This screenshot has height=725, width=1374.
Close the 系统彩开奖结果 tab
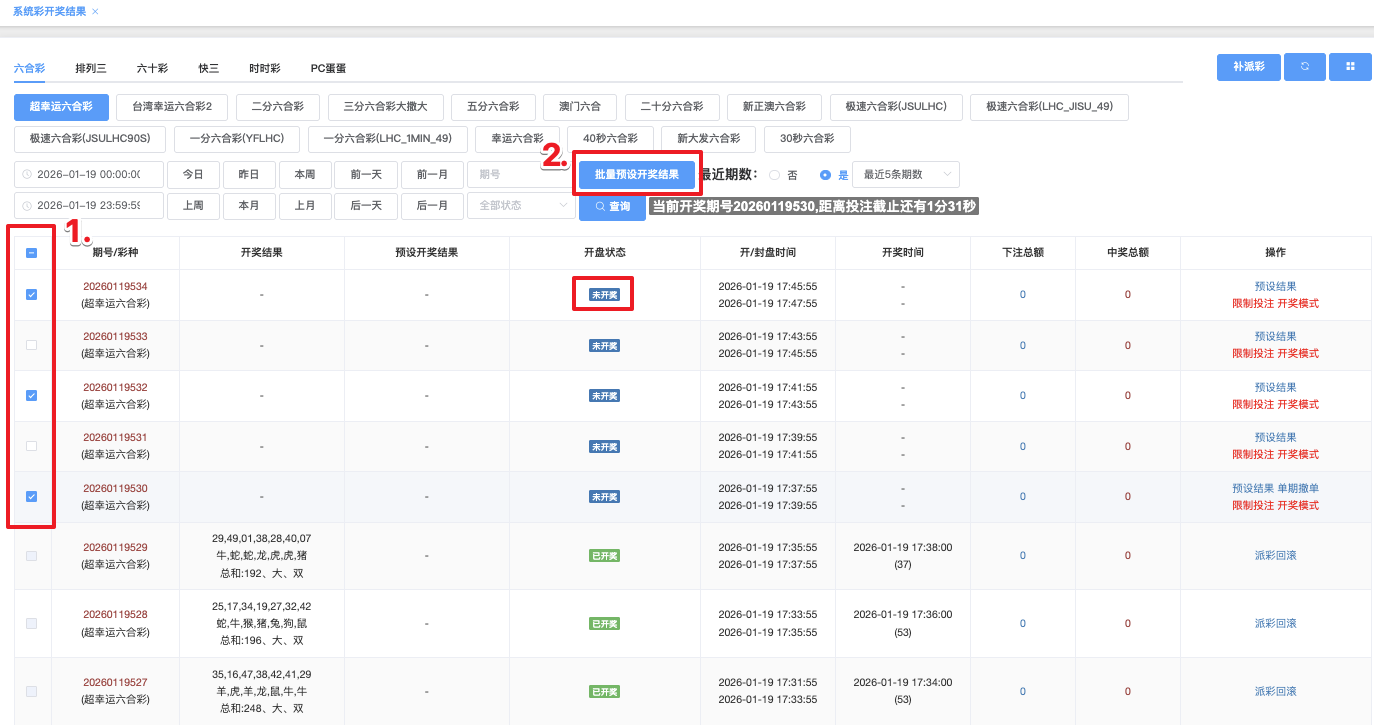(x=95, y=11)
